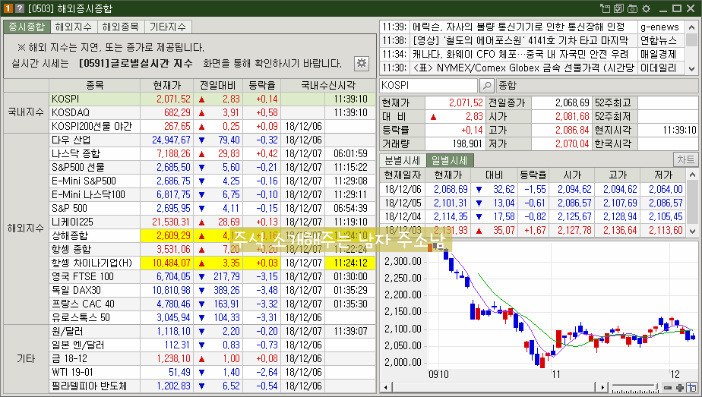This screenshot has height=397, width=702.
Task: Switch to the 해외지수 tab
Action: pyautogui.click(x=74, y=27)
